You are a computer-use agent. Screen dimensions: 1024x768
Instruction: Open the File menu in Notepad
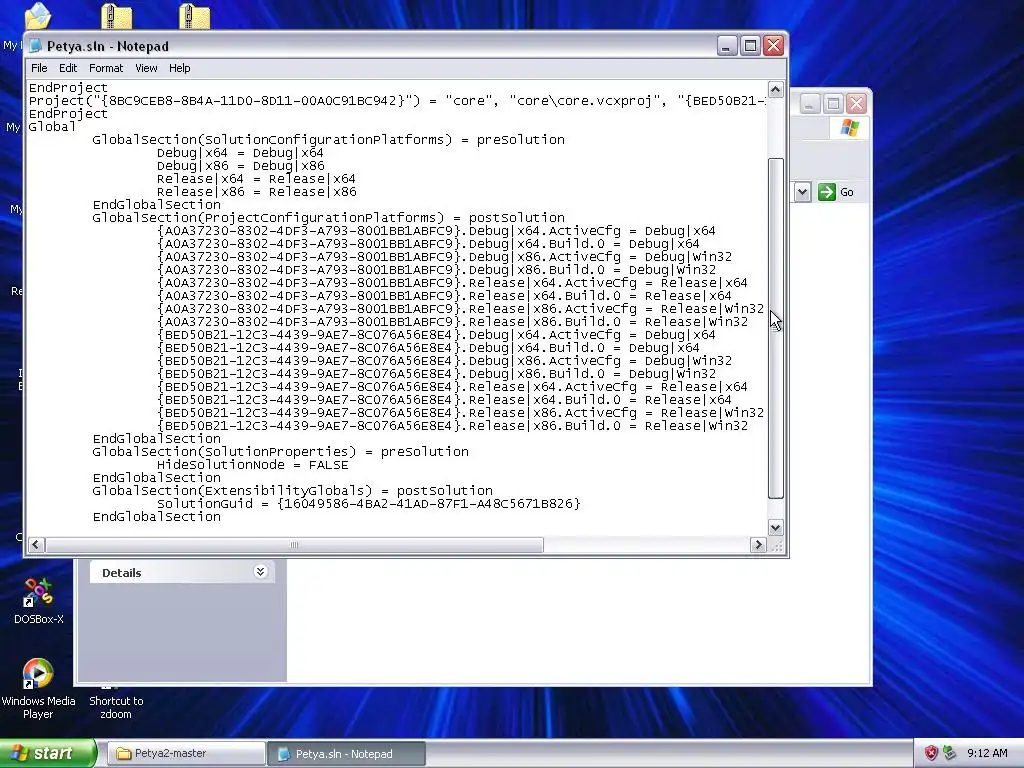click(39, 68)
